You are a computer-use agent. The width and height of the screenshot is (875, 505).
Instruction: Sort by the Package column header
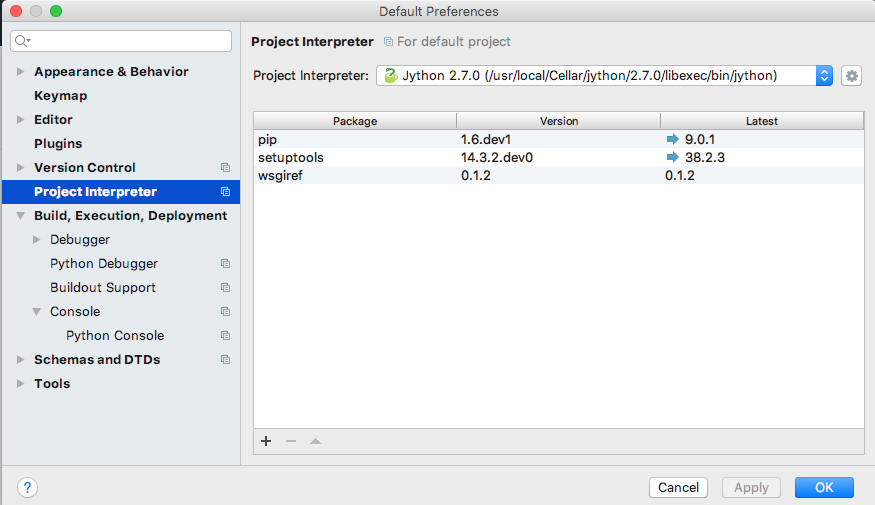355,121
